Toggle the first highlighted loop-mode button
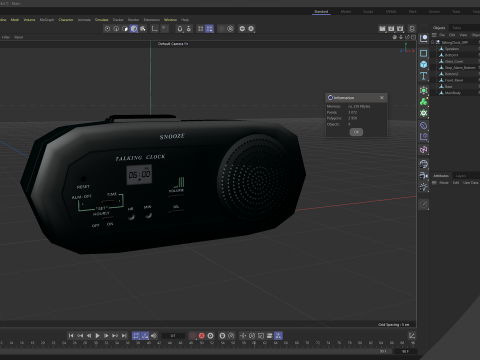Viewport: 480px width, 360px height. (x=136, y=336)
